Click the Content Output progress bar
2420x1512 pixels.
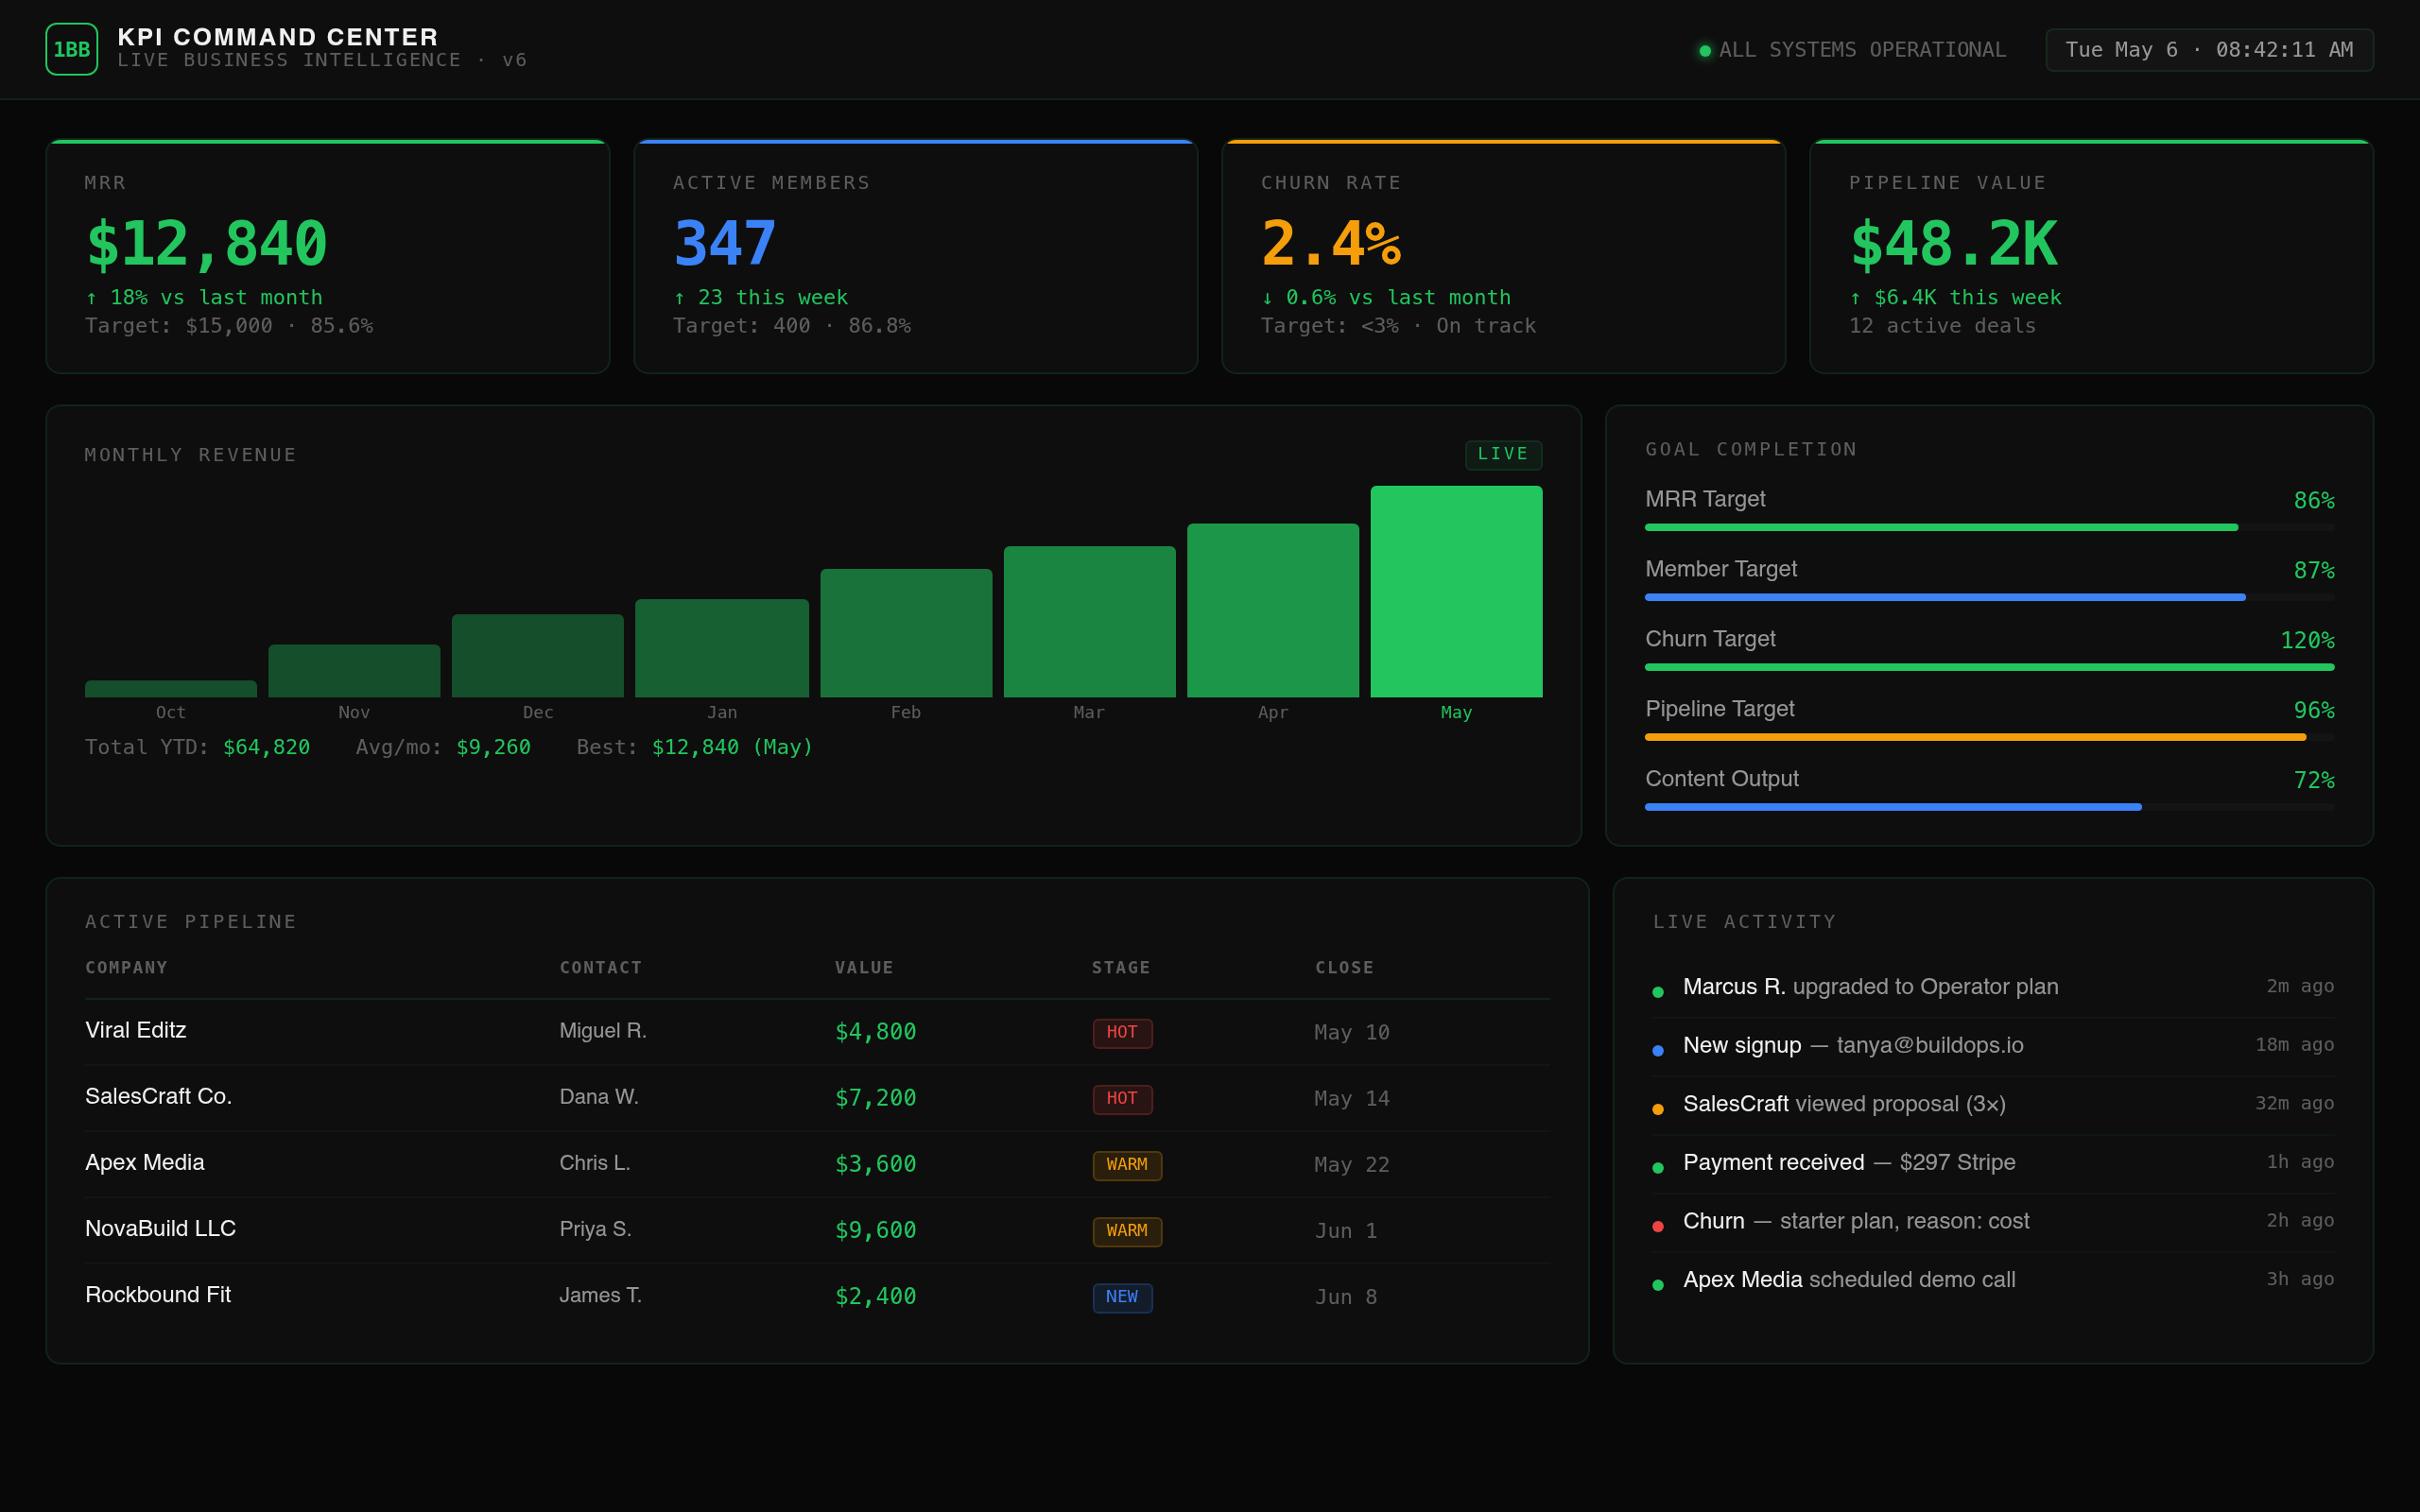[1989, 807]
